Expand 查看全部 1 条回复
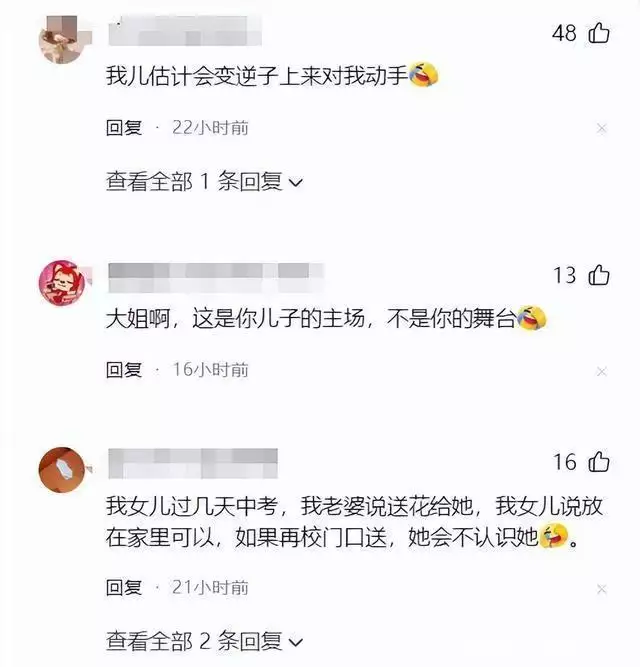640x667 pixels. click(x=204, y=182)
